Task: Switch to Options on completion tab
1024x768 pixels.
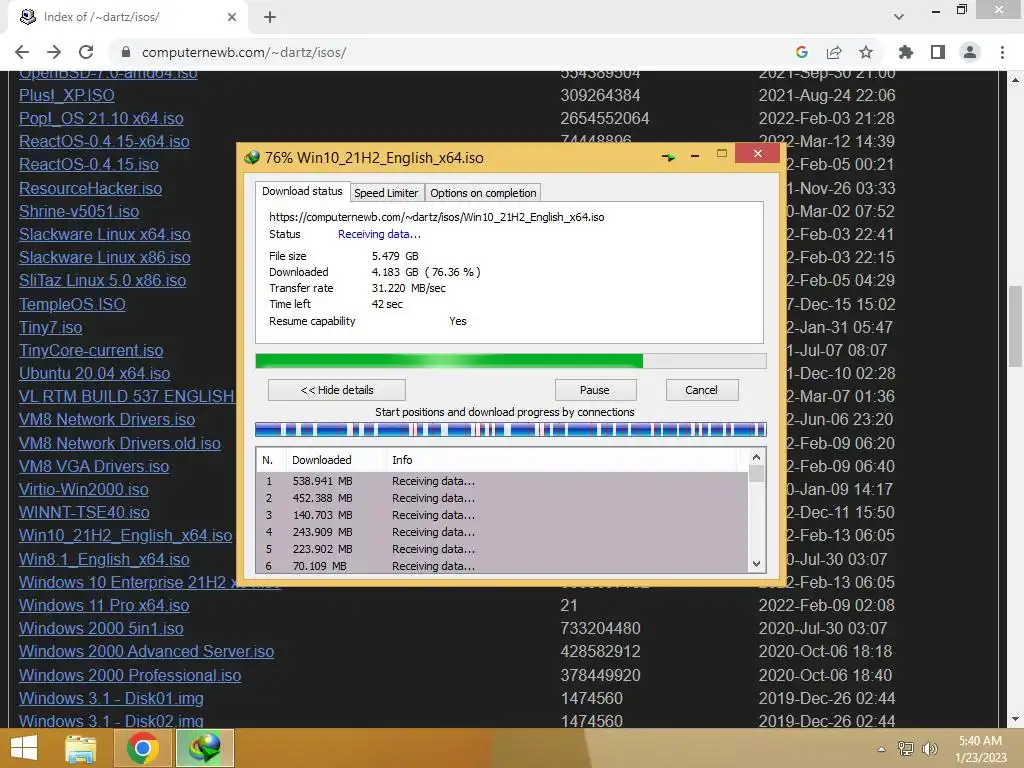Action: click(483, 193)
